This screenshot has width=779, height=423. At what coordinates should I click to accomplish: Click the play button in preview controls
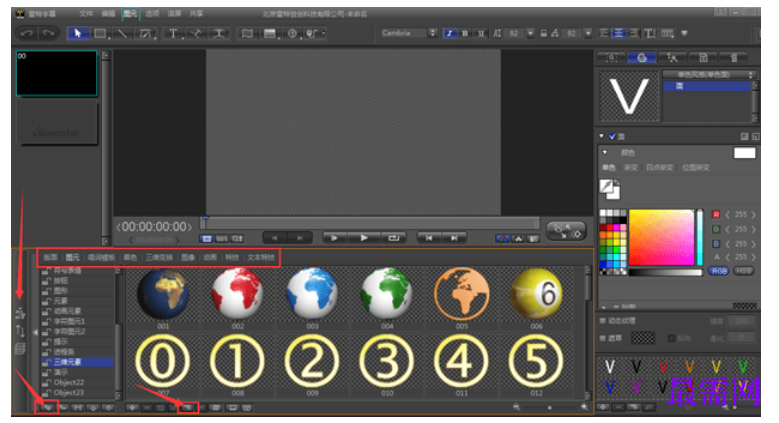(364, 238)
